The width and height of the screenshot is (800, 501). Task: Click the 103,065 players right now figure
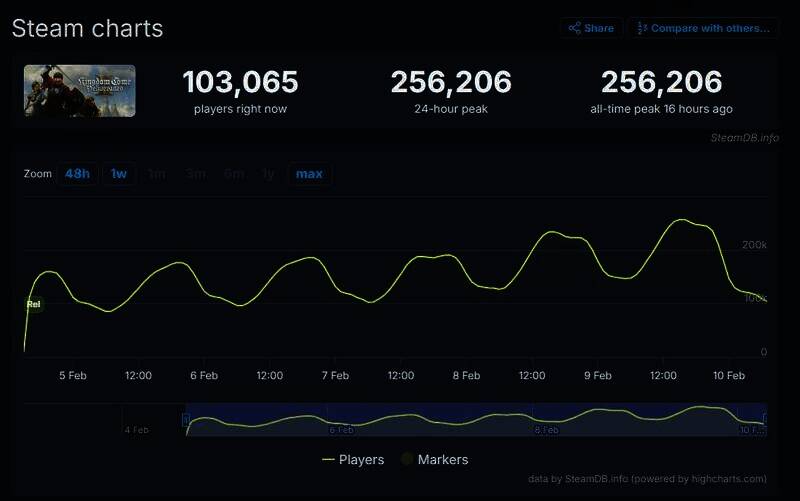coord(240,81)
